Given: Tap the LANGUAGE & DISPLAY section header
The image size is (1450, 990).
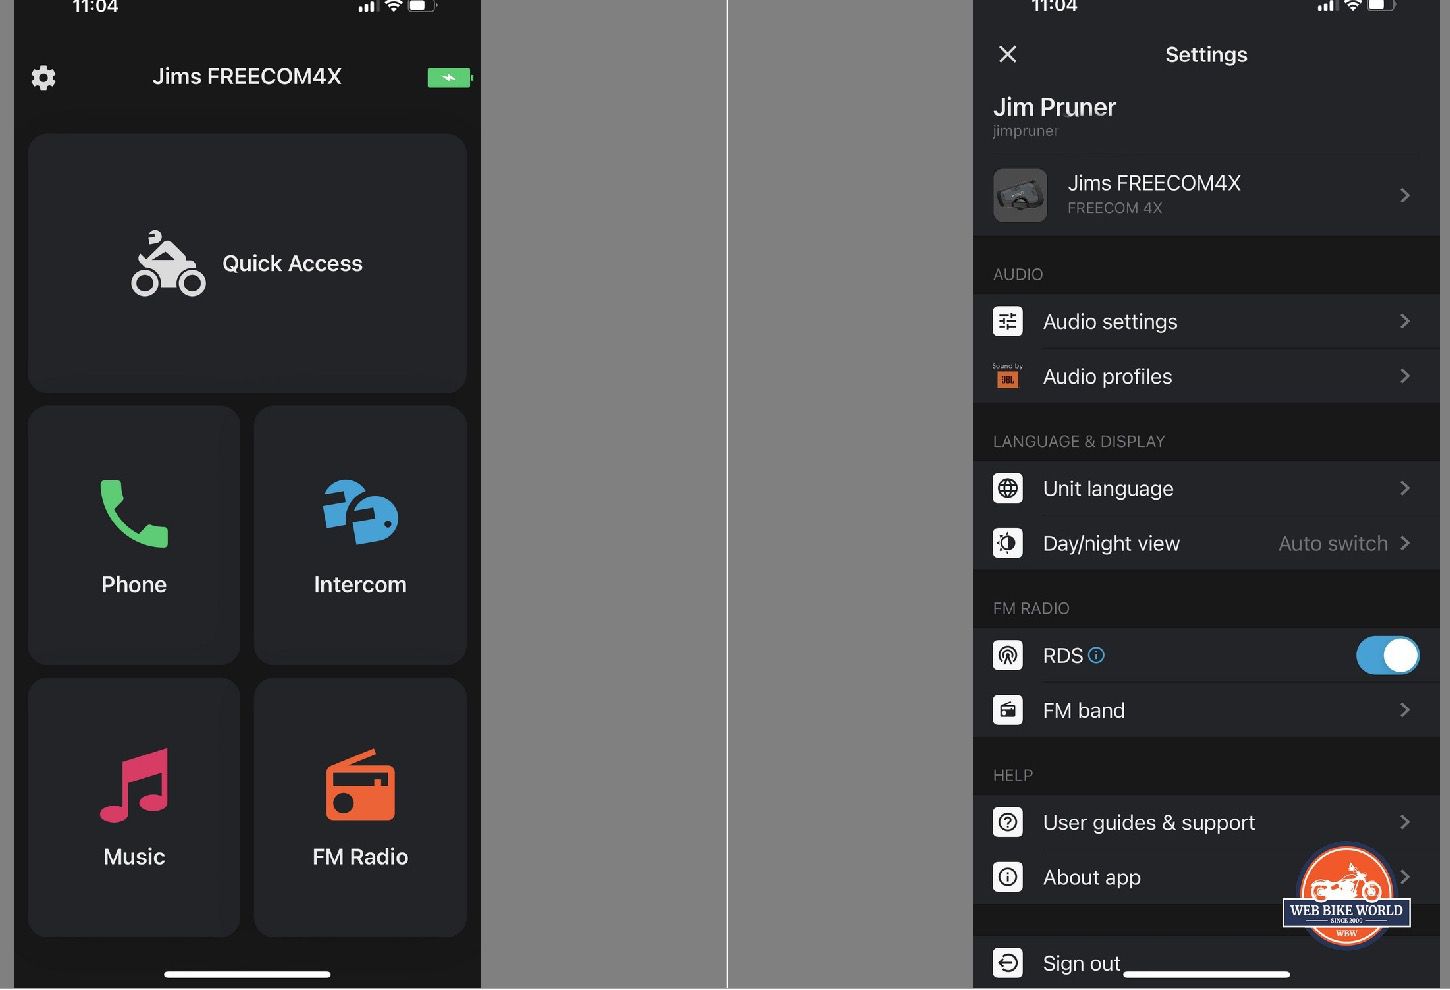Looking at the screenshot, I should [1079, 441].
